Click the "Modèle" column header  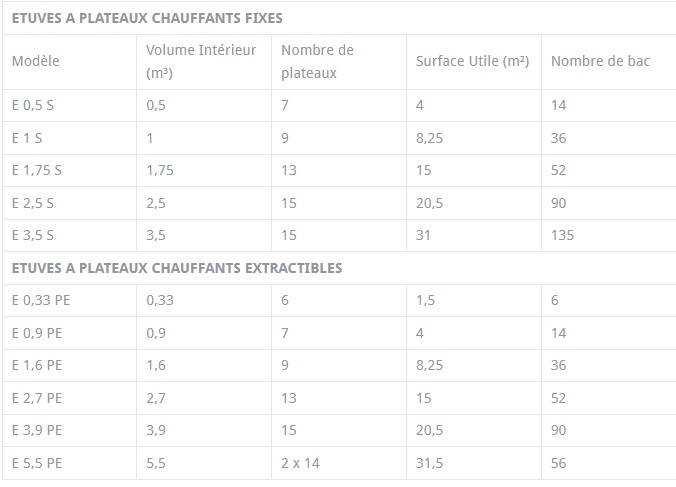point(36,61)
